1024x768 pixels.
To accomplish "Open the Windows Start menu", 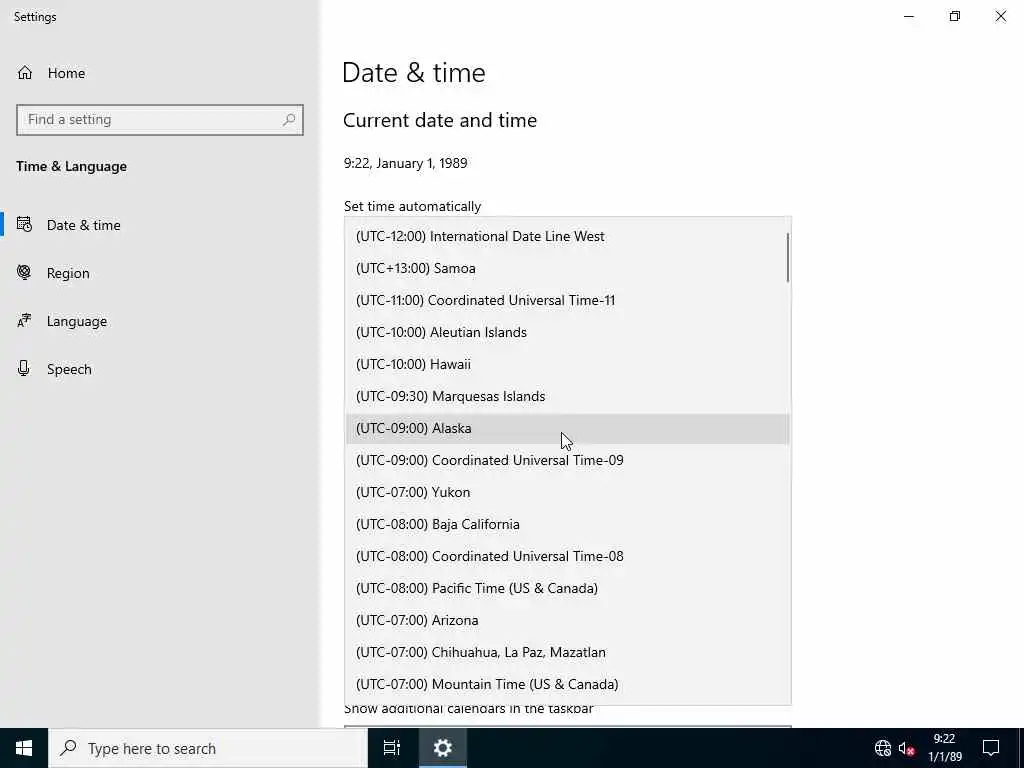I will (24, 748).
